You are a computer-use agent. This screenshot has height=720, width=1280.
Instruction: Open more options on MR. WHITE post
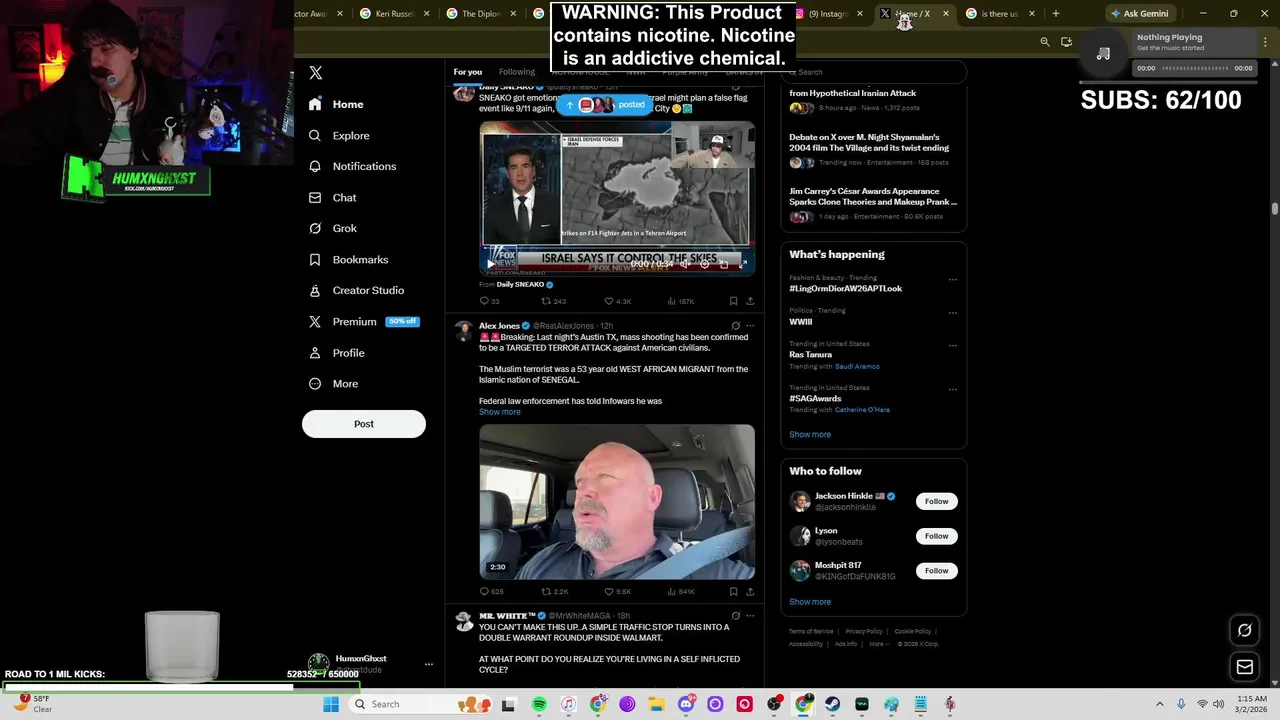pos(750,616)
